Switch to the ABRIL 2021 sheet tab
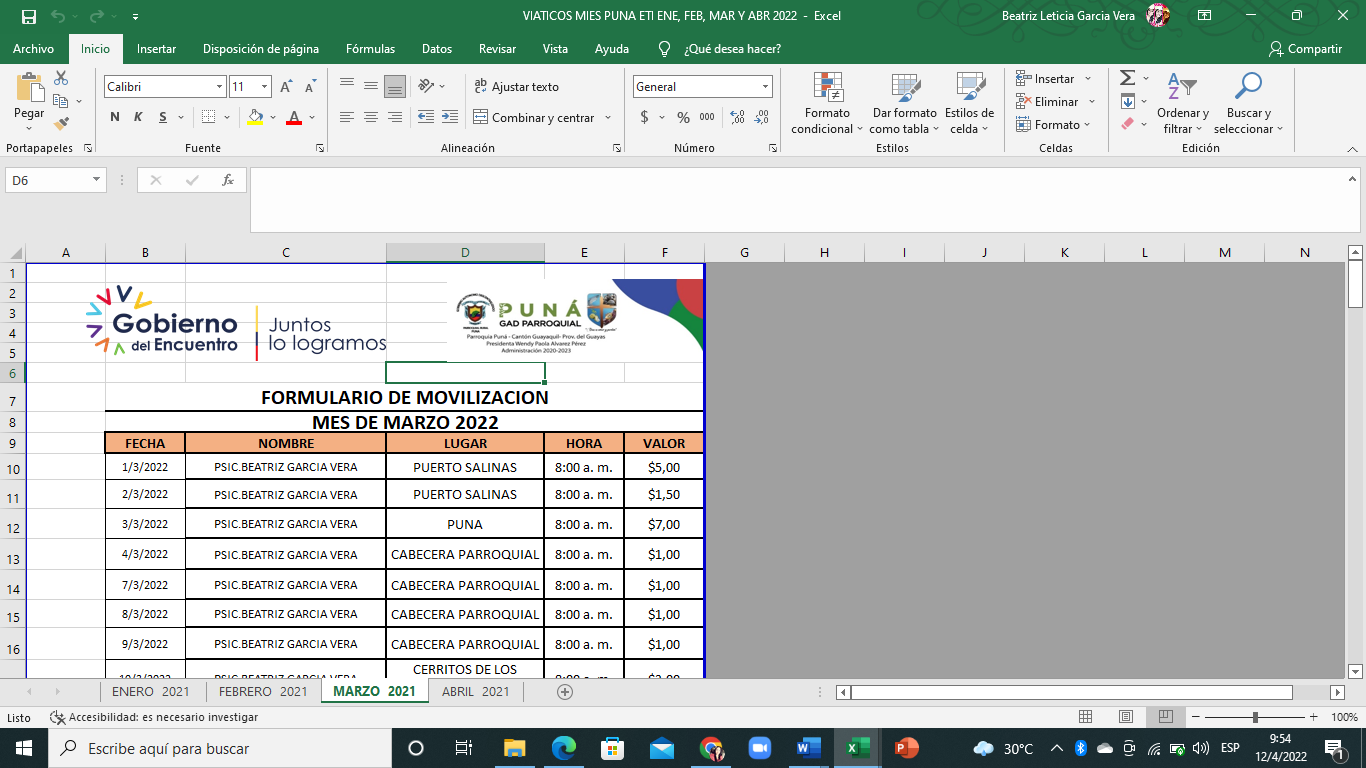This screenshot has height=768, width=1366. 475,691
